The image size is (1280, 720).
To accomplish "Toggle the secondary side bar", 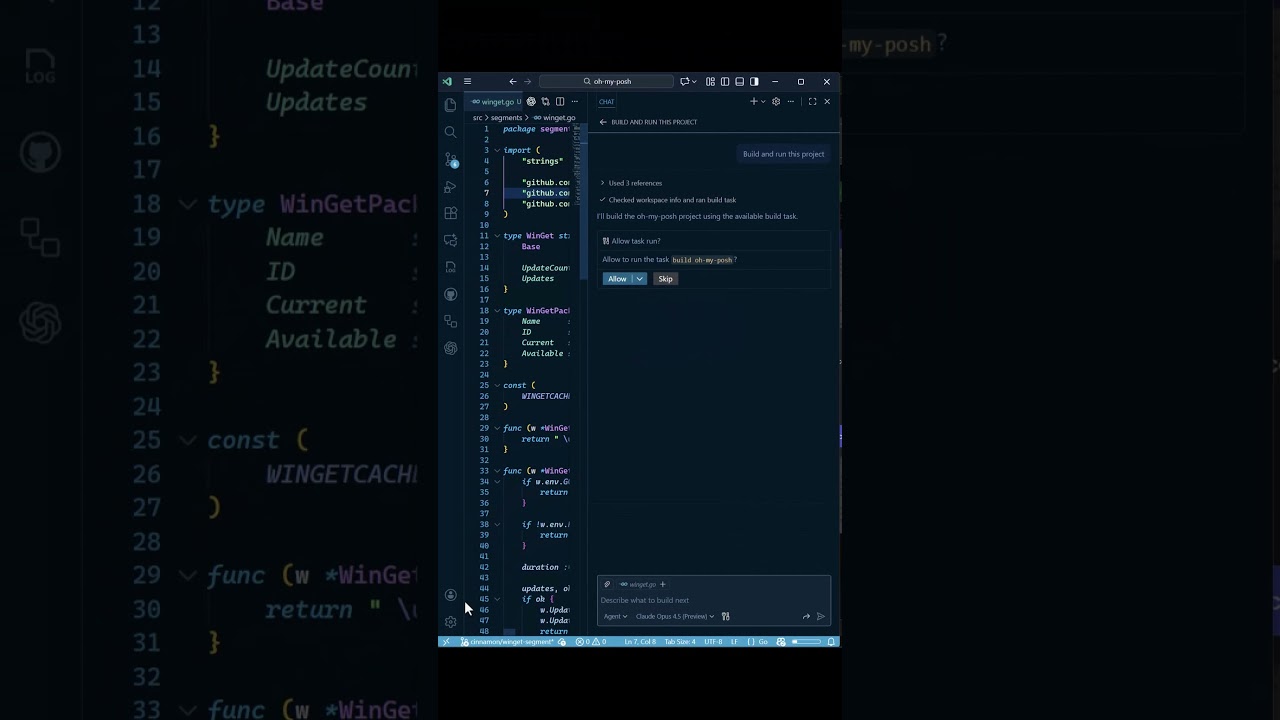I will (x=754, y=82).
